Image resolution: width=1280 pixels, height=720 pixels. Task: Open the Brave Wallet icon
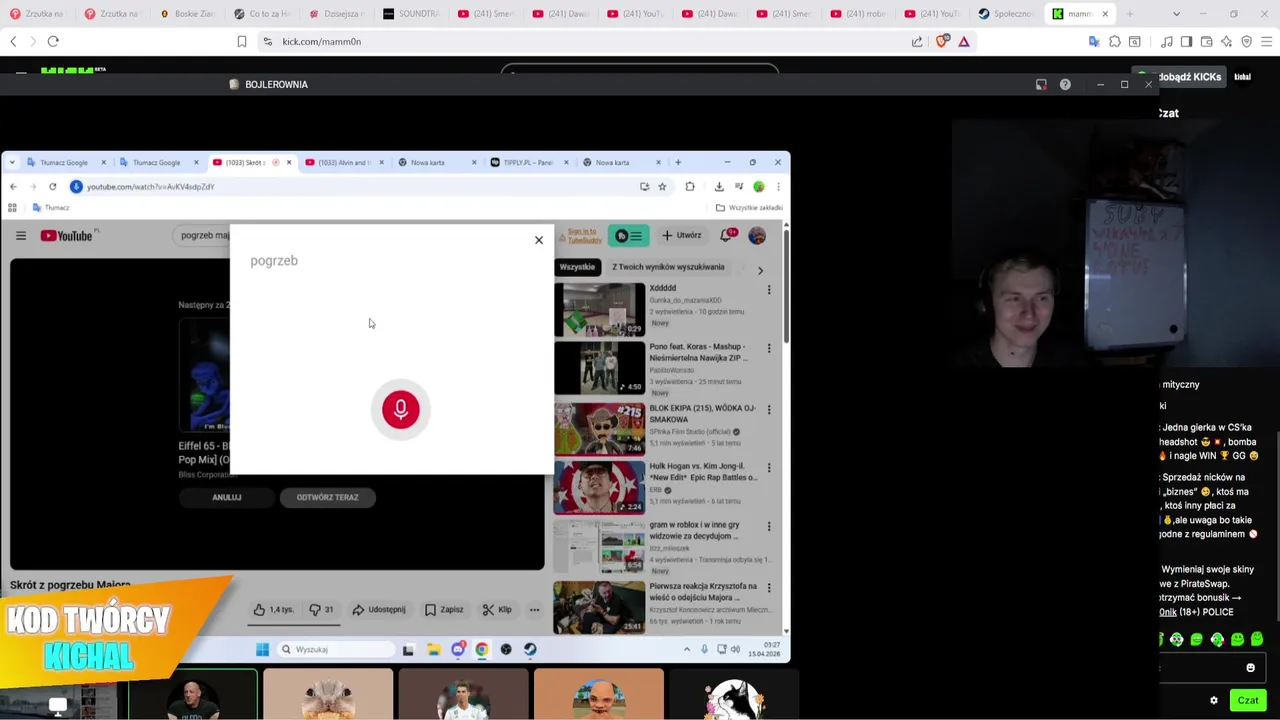coord(1206,41)
